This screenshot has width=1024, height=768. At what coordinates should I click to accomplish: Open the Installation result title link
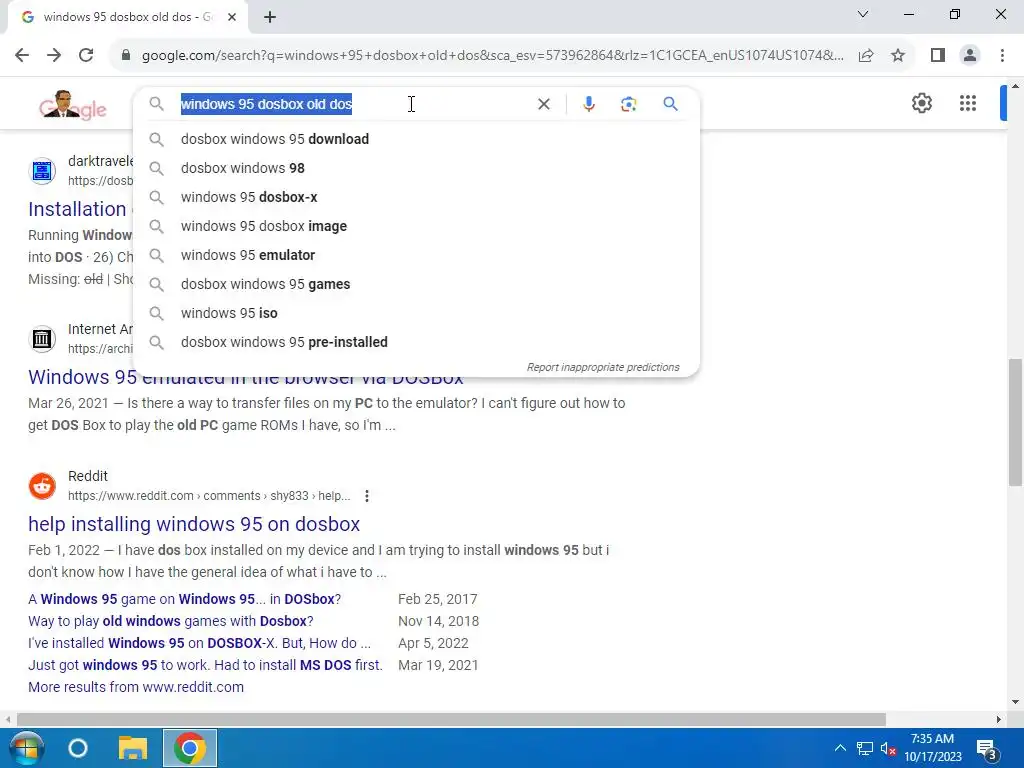77,209
